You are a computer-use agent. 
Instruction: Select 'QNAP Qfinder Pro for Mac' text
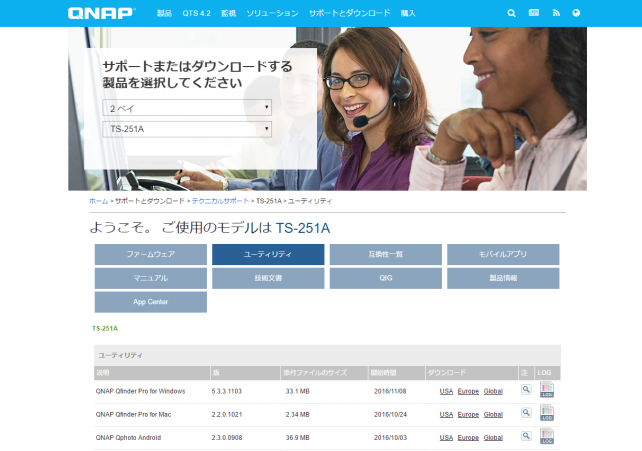coord(133,415)
